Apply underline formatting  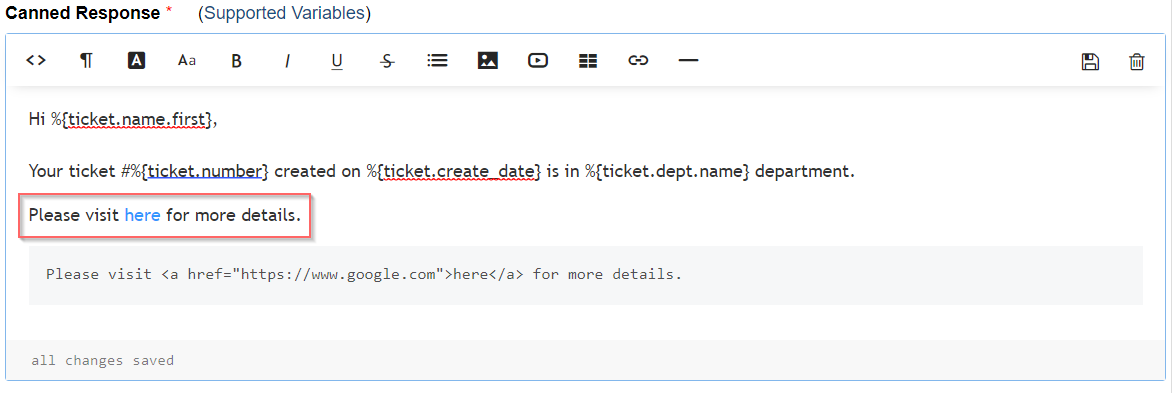[x=337, y=61]
